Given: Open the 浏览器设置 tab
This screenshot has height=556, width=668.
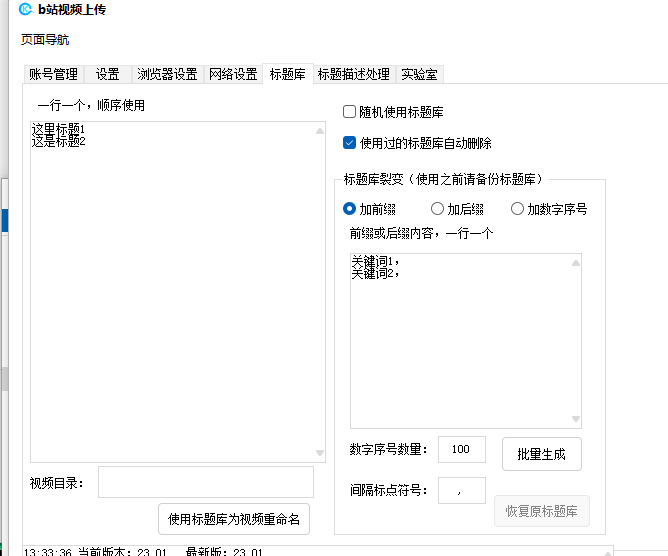Looking at the screenshot, I should tap(167, 75).
